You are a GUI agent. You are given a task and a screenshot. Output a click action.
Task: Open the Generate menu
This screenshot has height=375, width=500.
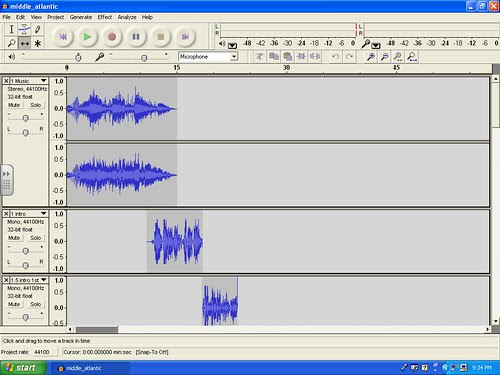pyautogui.click(x=81, y=17)
